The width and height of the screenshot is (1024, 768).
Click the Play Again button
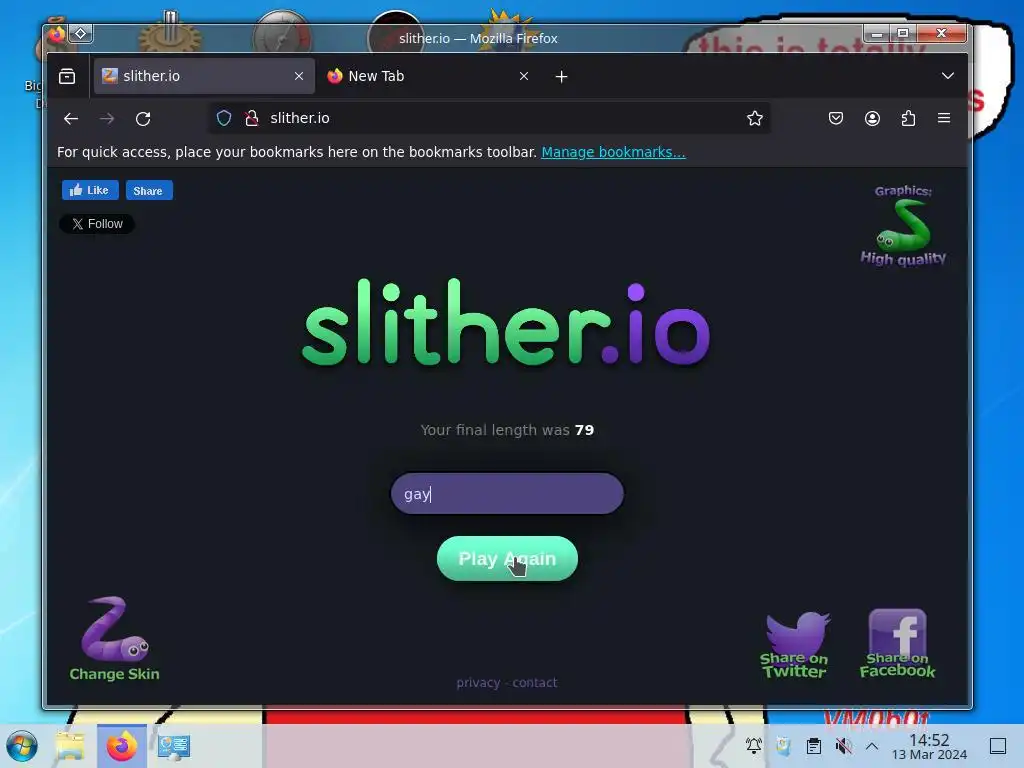point(507,558)
